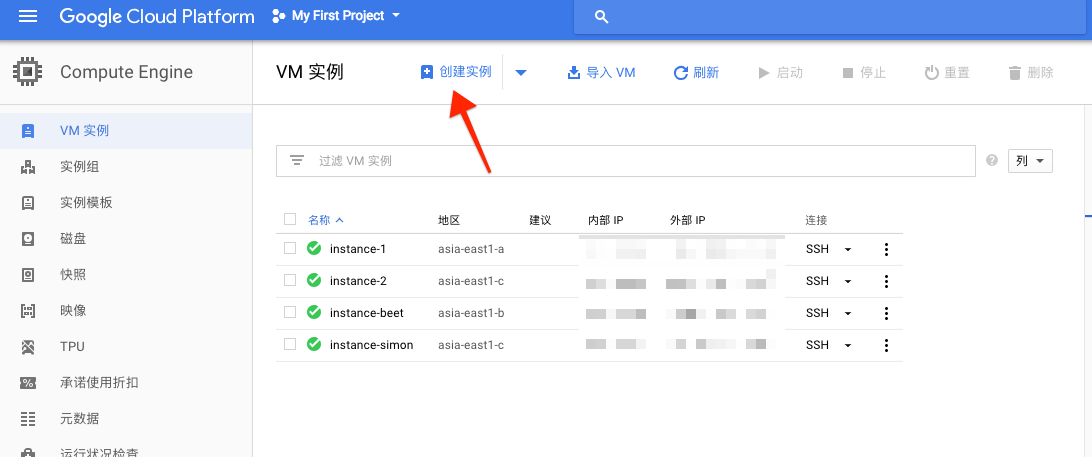The width and height of the screenshot is (1092, 457).
Task: Connect to instance-1 via SSH
Action: [x=817, y=249]
